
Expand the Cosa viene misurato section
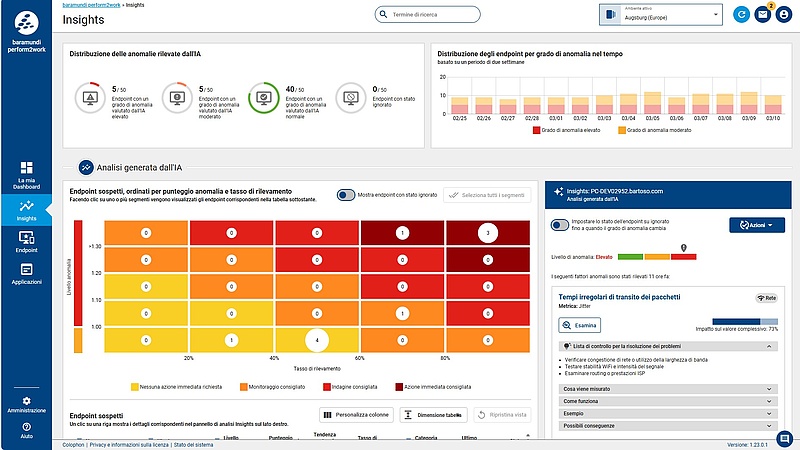667,388
